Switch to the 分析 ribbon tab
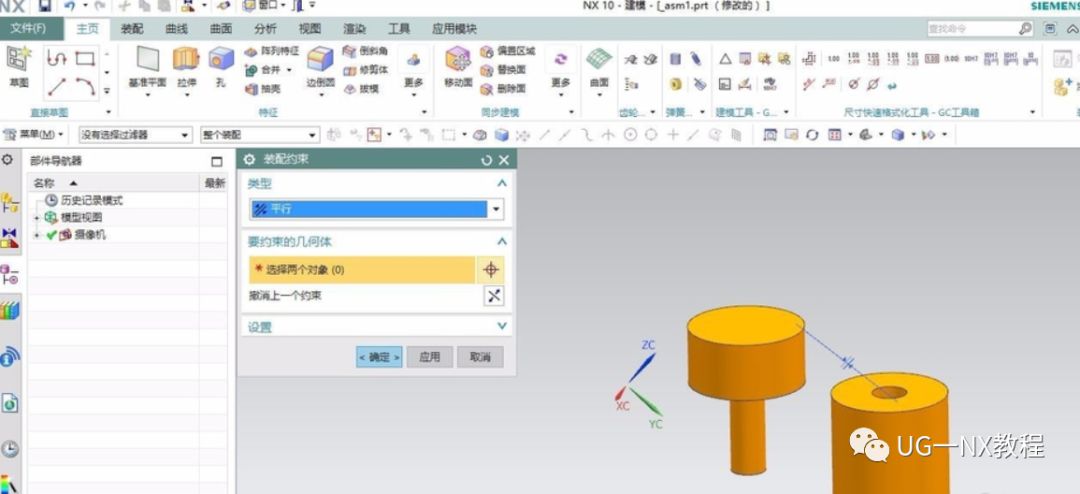The image size is (1080, 494). 265,29
